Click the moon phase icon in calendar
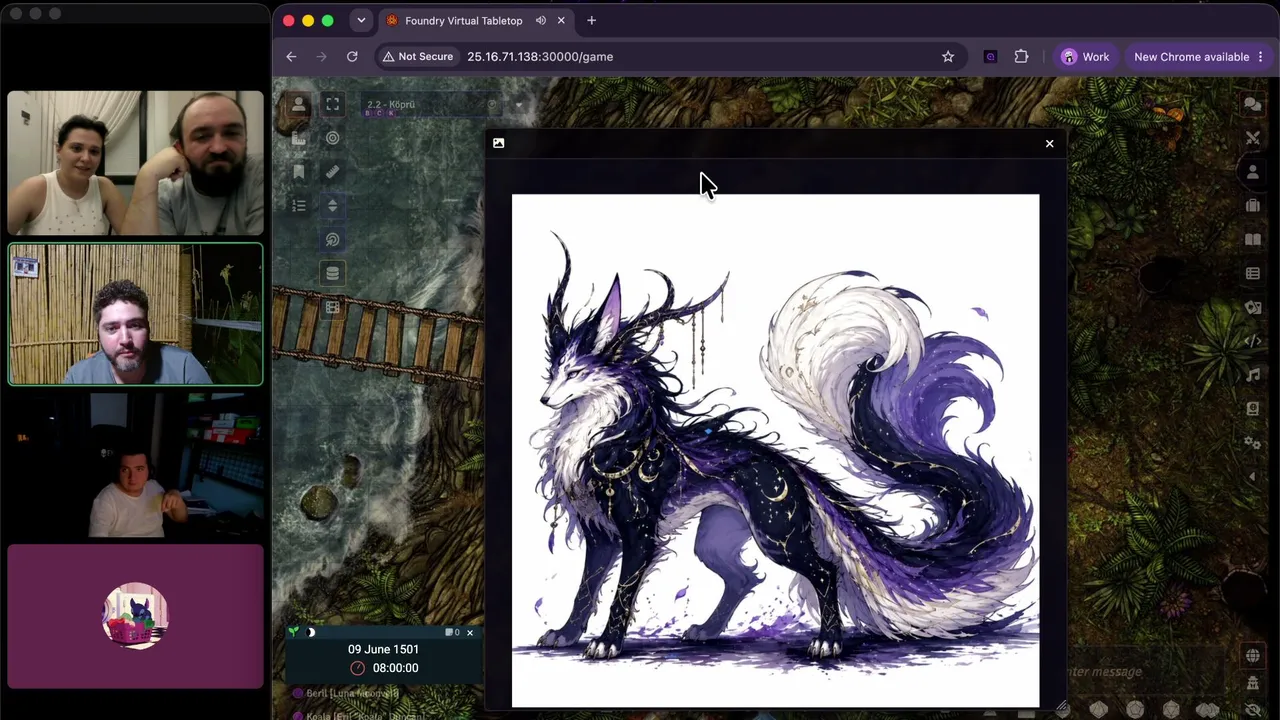 point(310,632)
